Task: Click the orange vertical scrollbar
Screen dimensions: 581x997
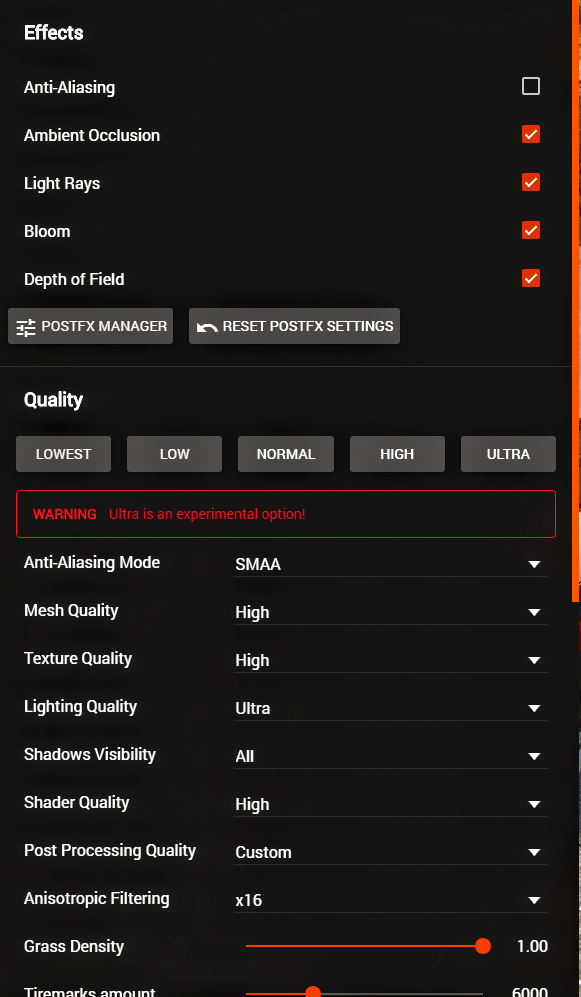Action: pyautogui.click(x=576, y=300)
